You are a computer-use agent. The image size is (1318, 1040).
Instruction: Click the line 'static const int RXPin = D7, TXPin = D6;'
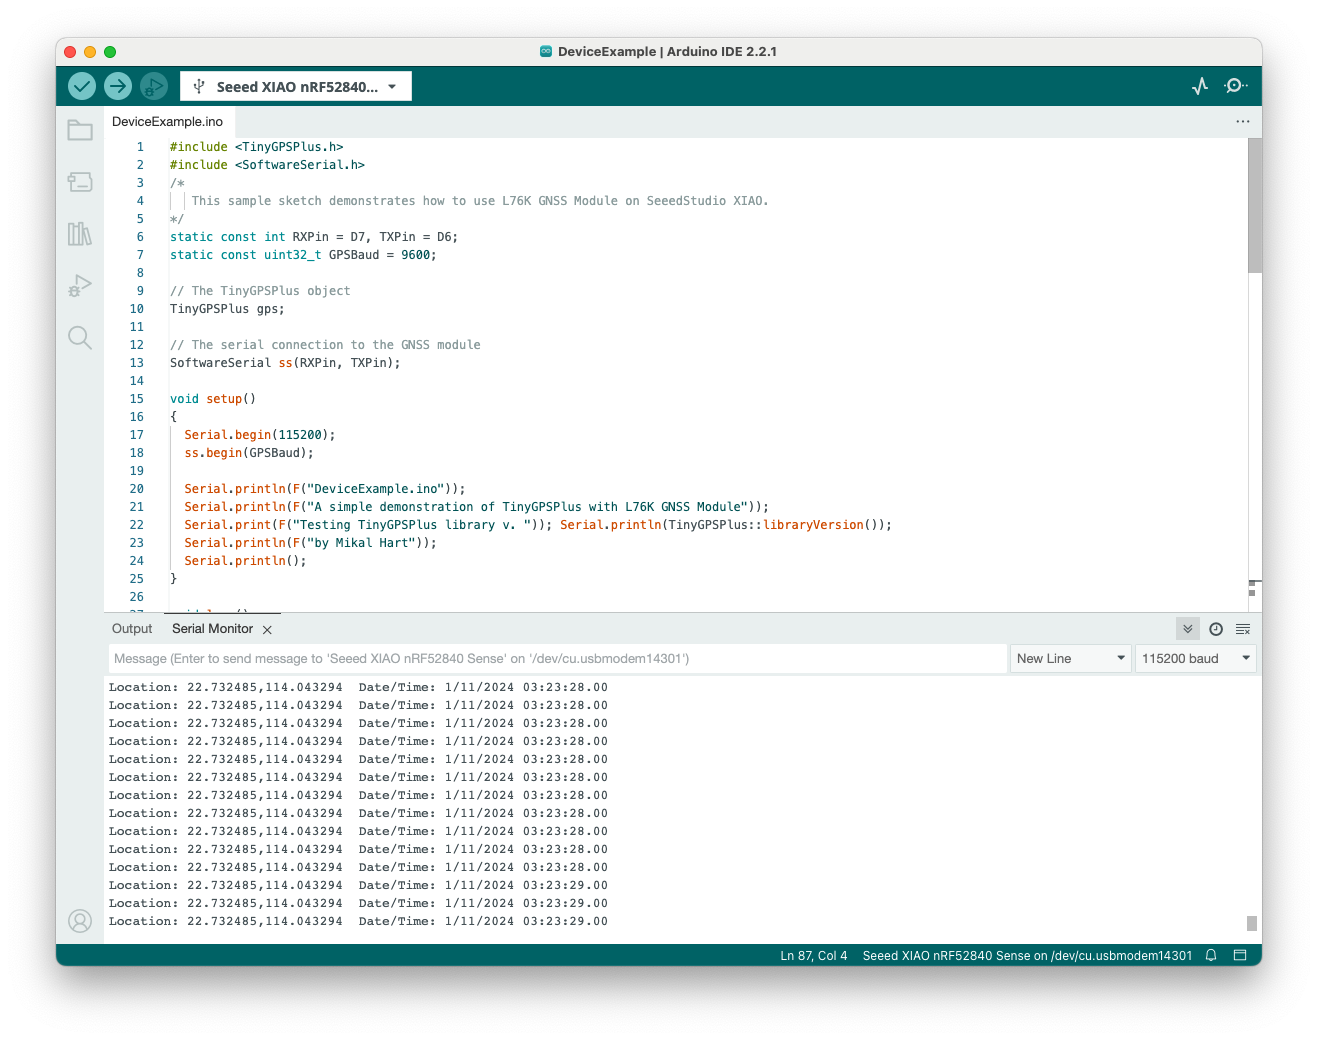pos(314,237)
